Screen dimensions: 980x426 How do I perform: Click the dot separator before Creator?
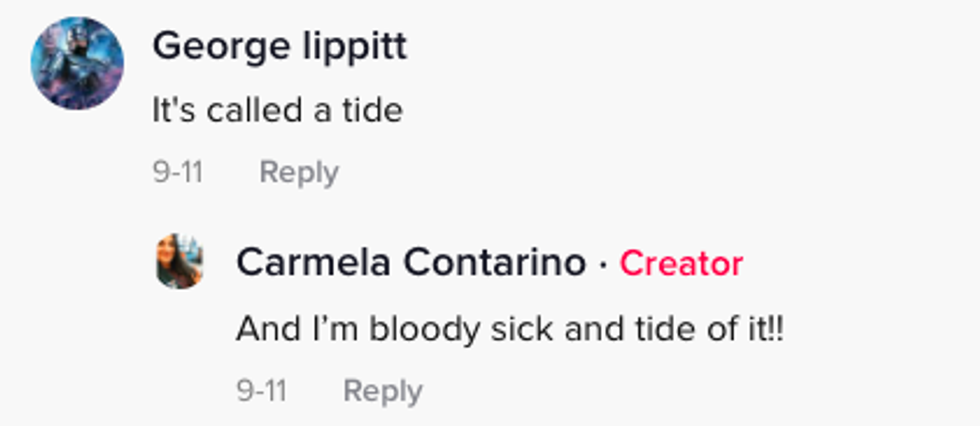603,264
